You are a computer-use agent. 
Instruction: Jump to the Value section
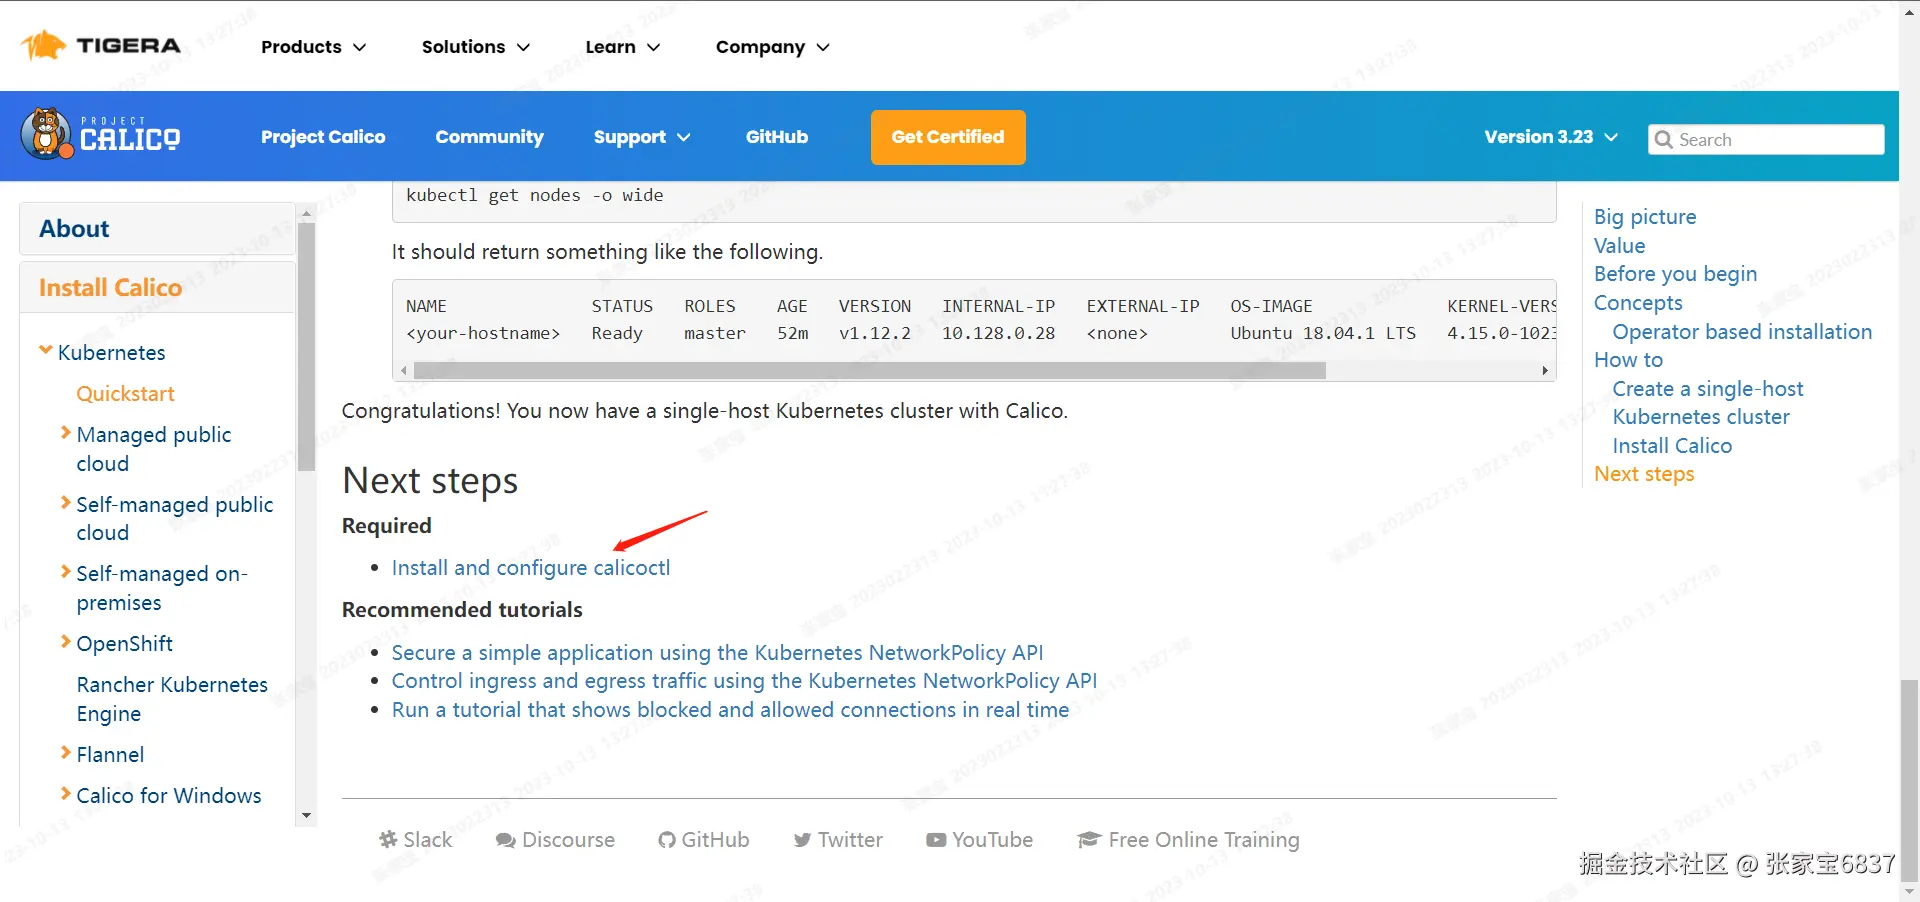coord(1620,246)
